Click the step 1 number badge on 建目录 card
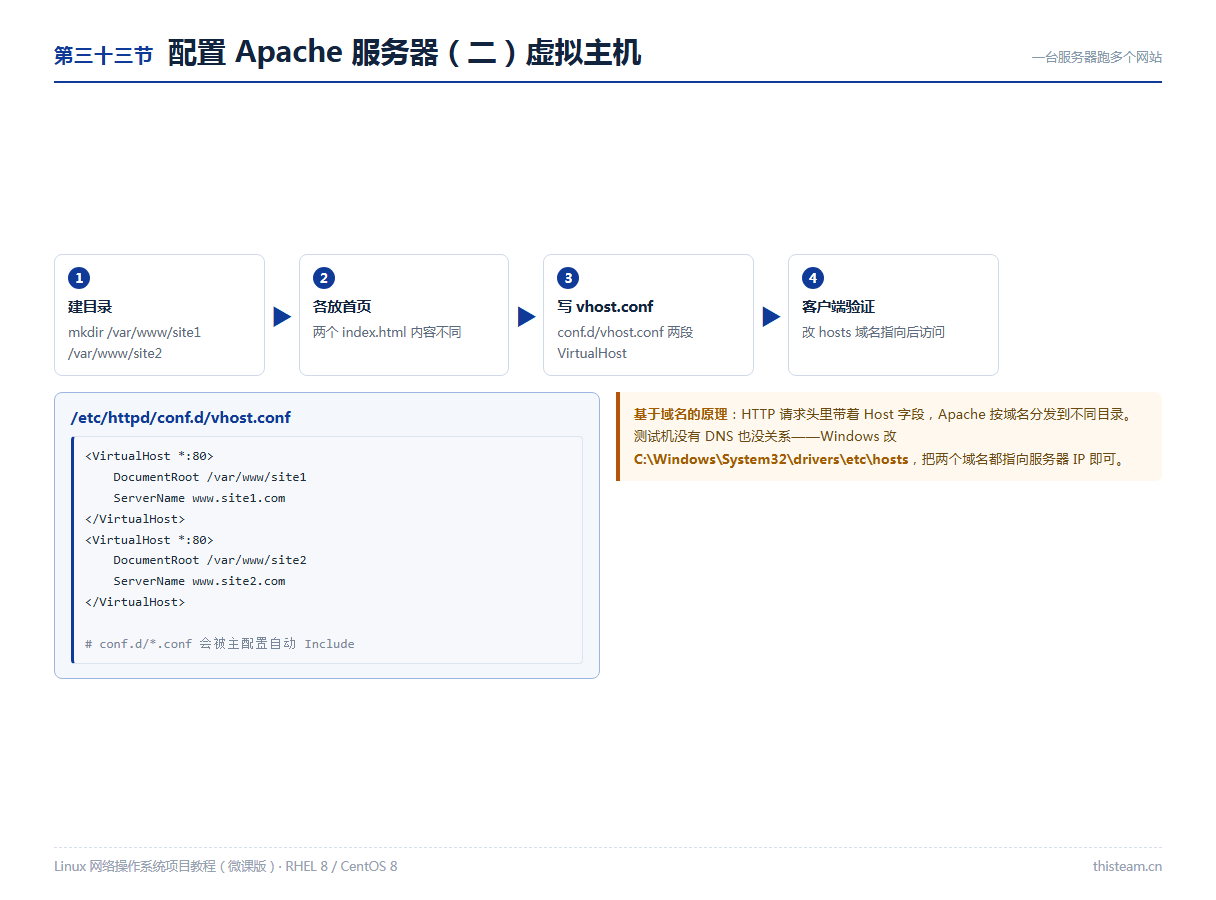Viewport: 1216px width, 900px height. tap(79, 278)
